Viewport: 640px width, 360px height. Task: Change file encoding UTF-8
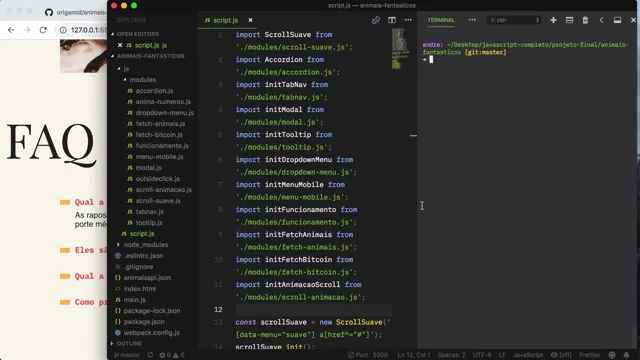click(x=482, y=355)
